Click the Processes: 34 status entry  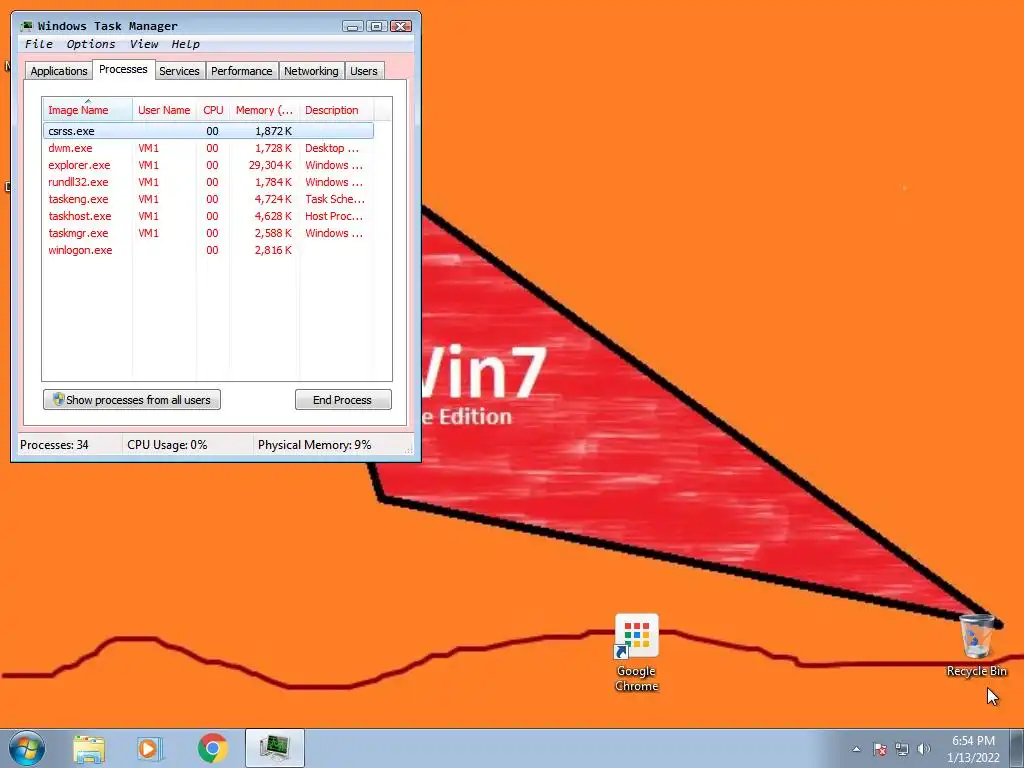(54, 445)
